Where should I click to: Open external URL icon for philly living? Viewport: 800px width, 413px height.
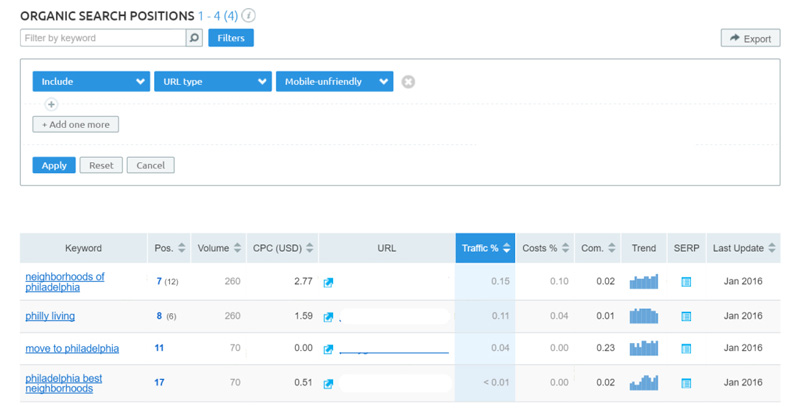click(328, 317)
